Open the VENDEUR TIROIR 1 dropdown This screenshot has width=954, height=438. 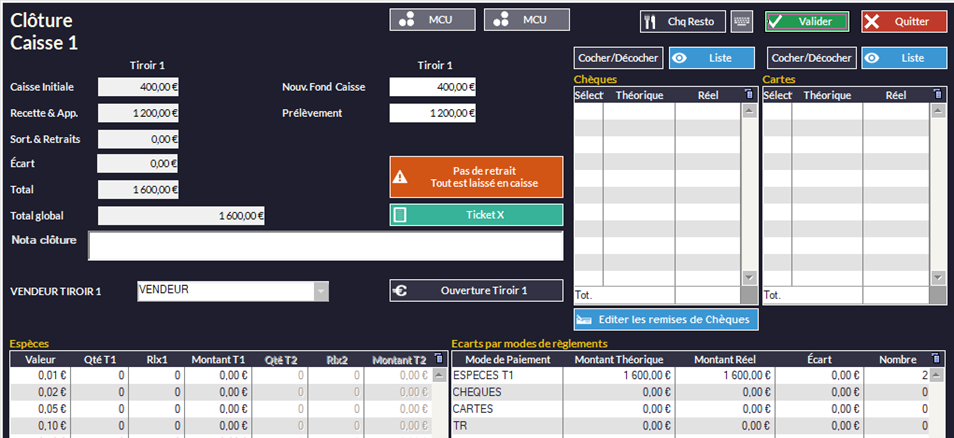(321, 291)
